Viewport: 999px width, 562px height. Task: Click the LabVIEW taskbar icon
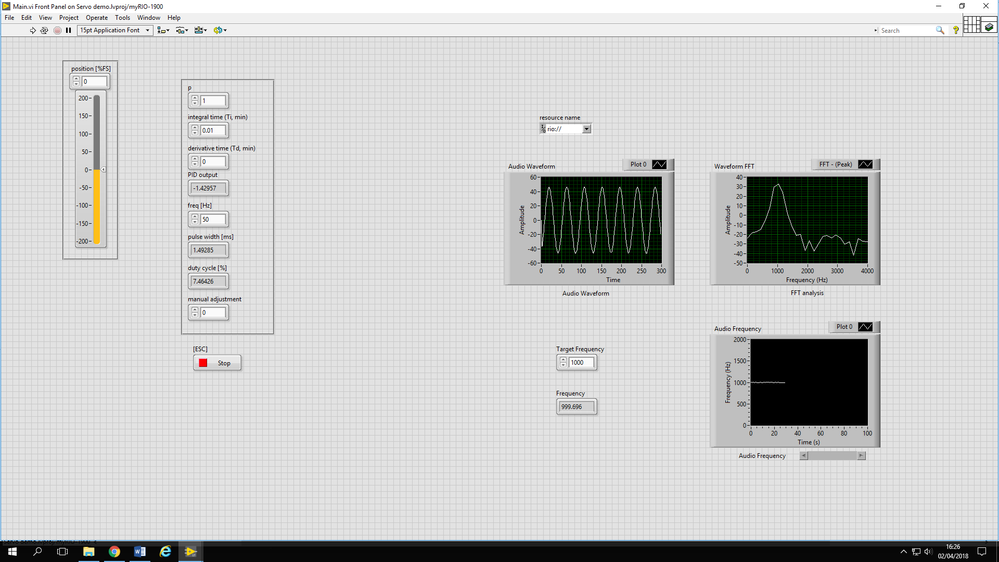190,552
